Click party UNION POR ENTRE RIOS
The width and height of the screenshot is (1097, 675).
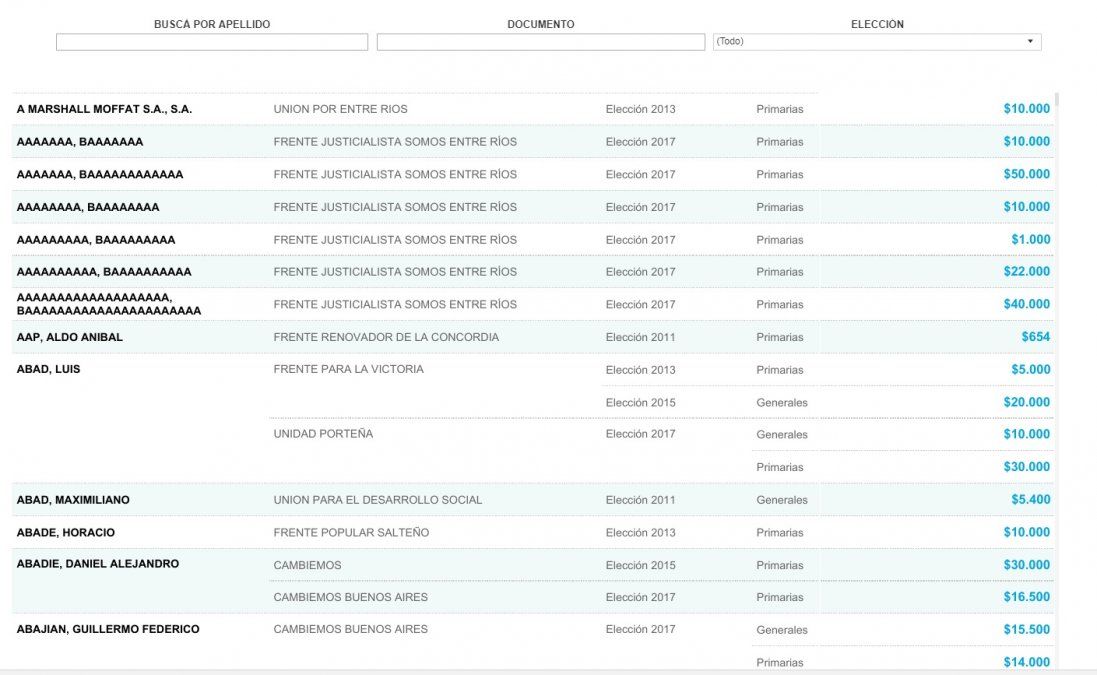(x=340, y=109)
